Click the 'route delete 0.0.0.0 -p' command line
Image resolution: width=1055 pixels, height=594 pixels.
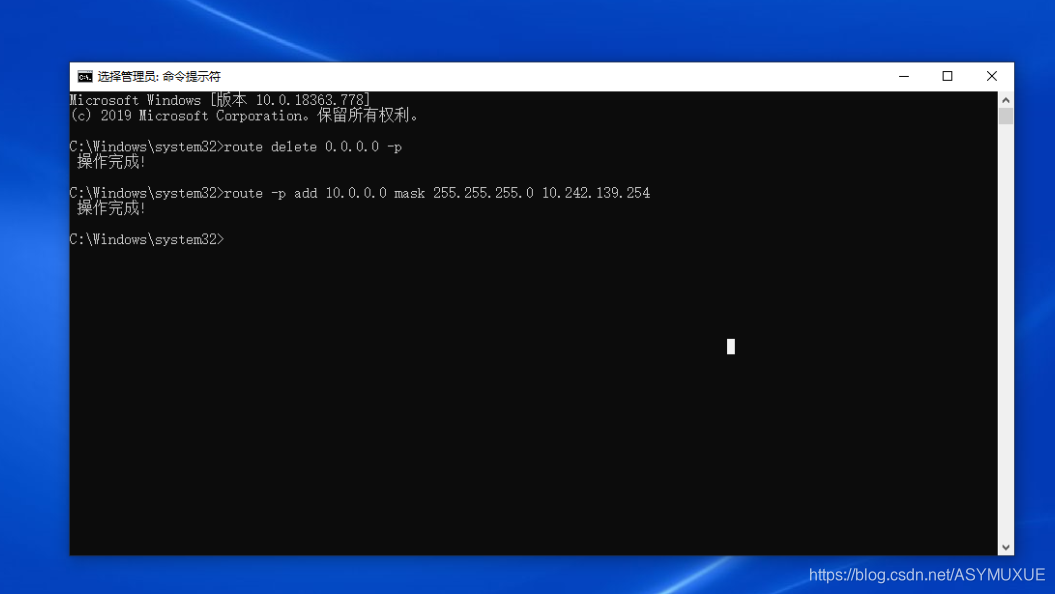[x=235, y=147]
